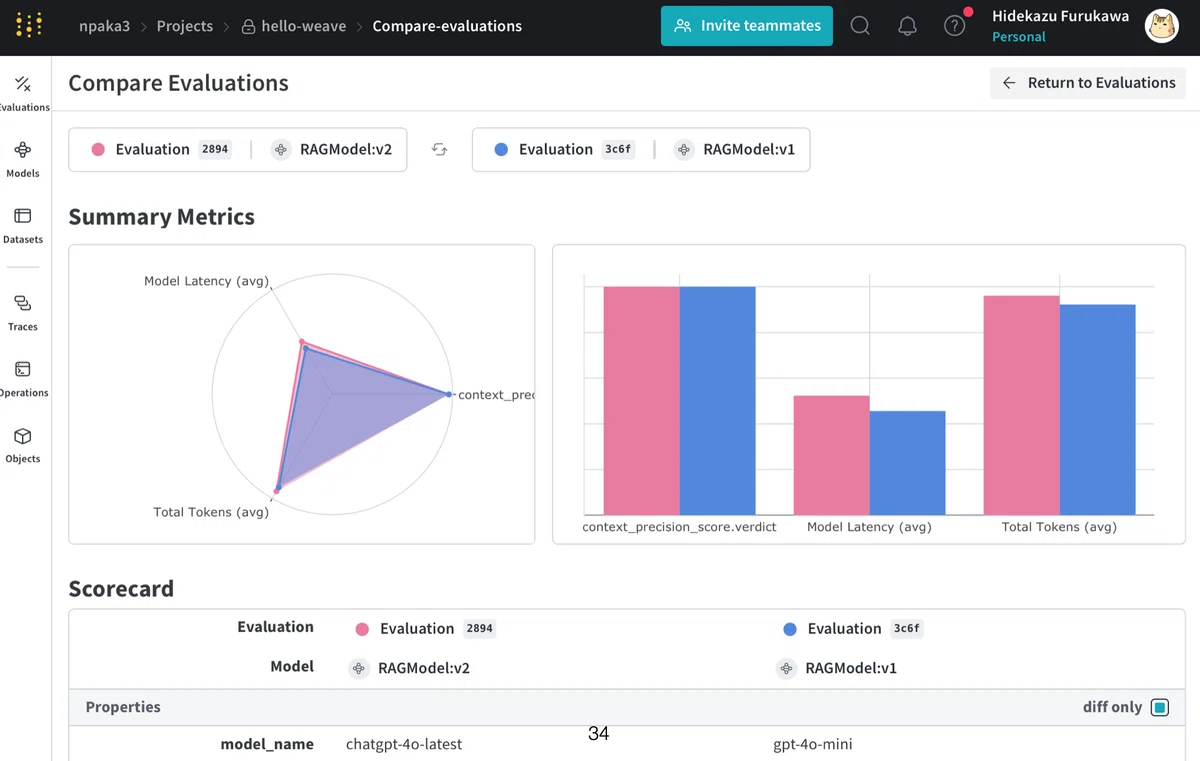1200x761 pixels.
Task: Click pink Model Latency bar
Action: (x=832, y=455)
